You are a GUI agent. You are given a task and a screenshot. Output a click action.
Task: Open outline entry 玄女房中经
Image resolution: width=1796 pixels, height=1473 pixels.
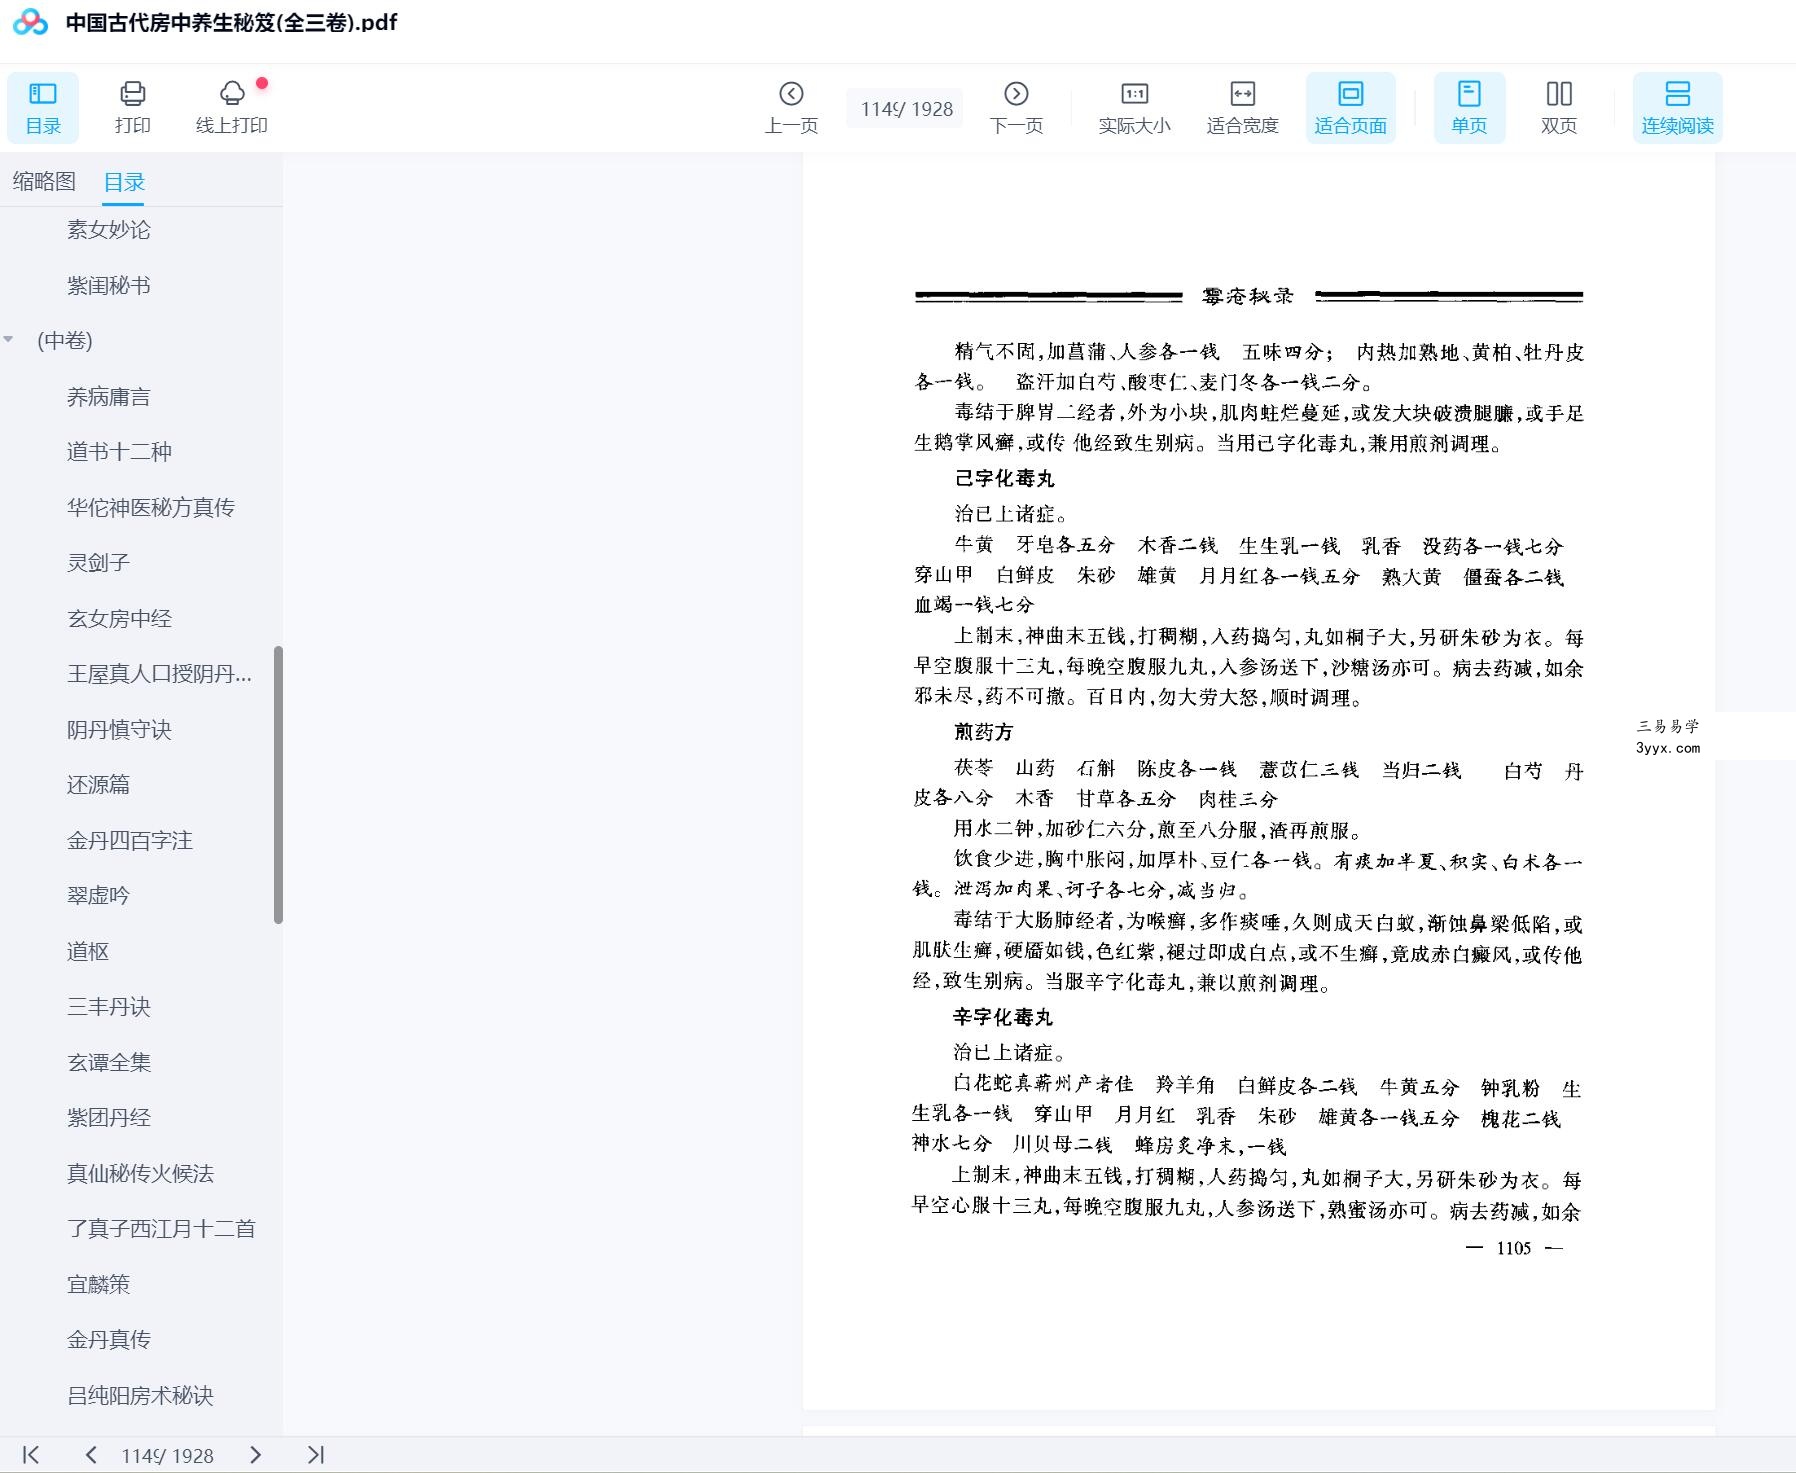(119, 618)
